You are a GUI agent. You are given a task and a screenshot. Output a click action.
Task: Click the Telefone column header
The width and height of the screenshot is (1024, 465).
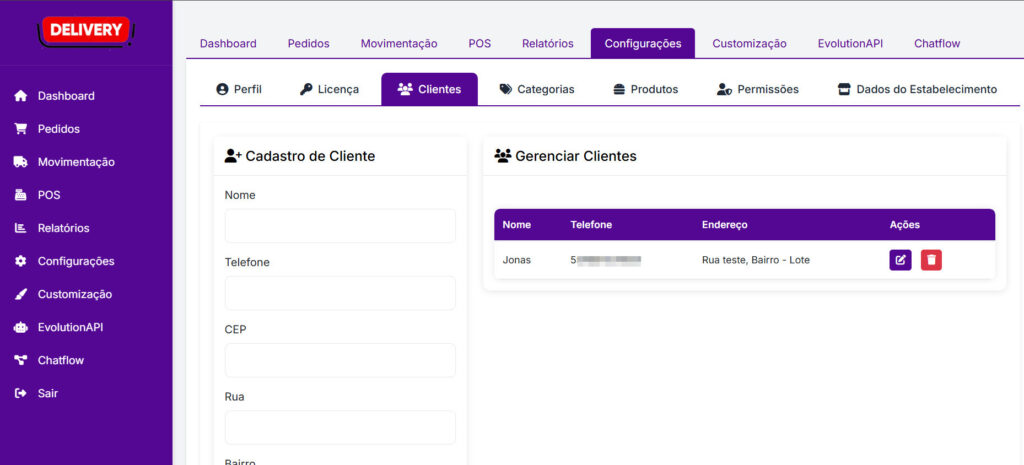[x=591, y=225]
